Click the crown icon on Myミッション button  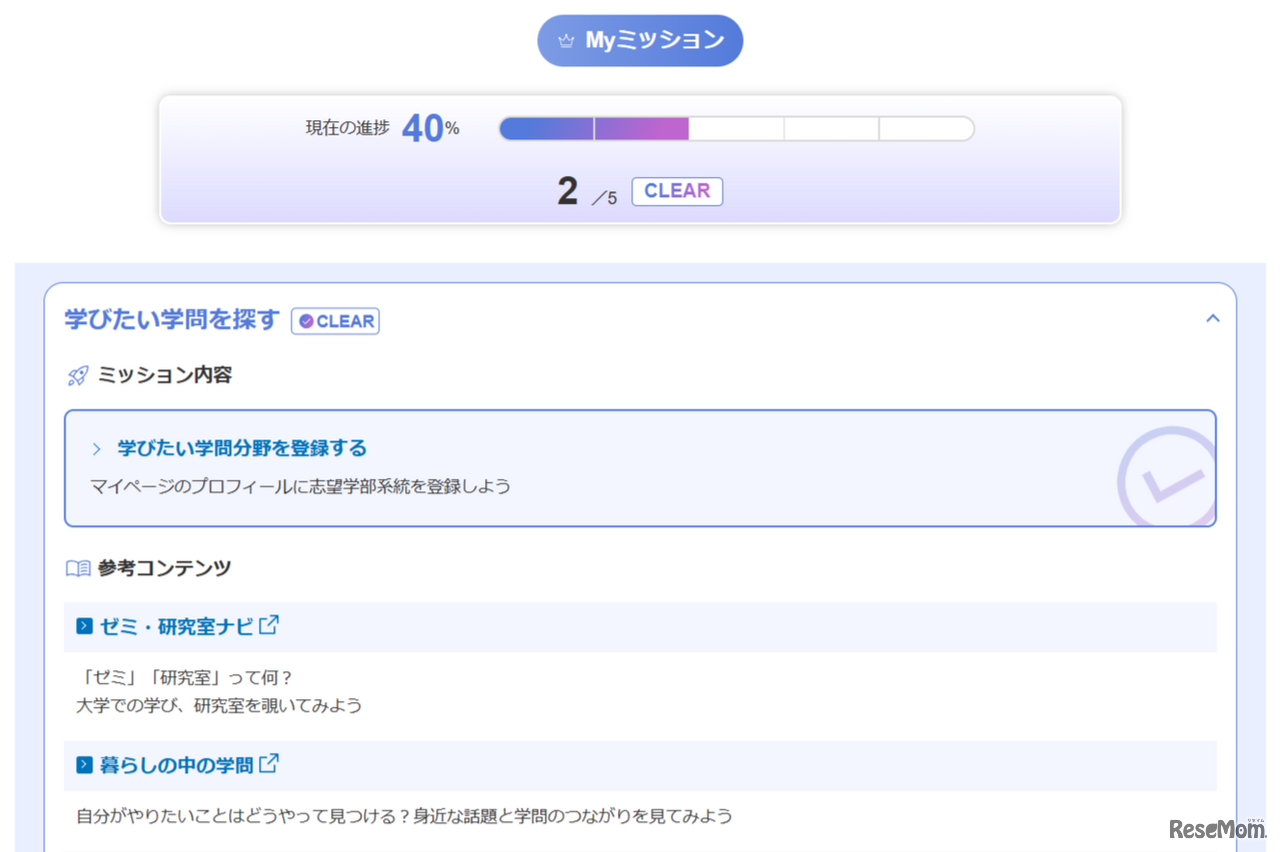[x=568, y=39]
